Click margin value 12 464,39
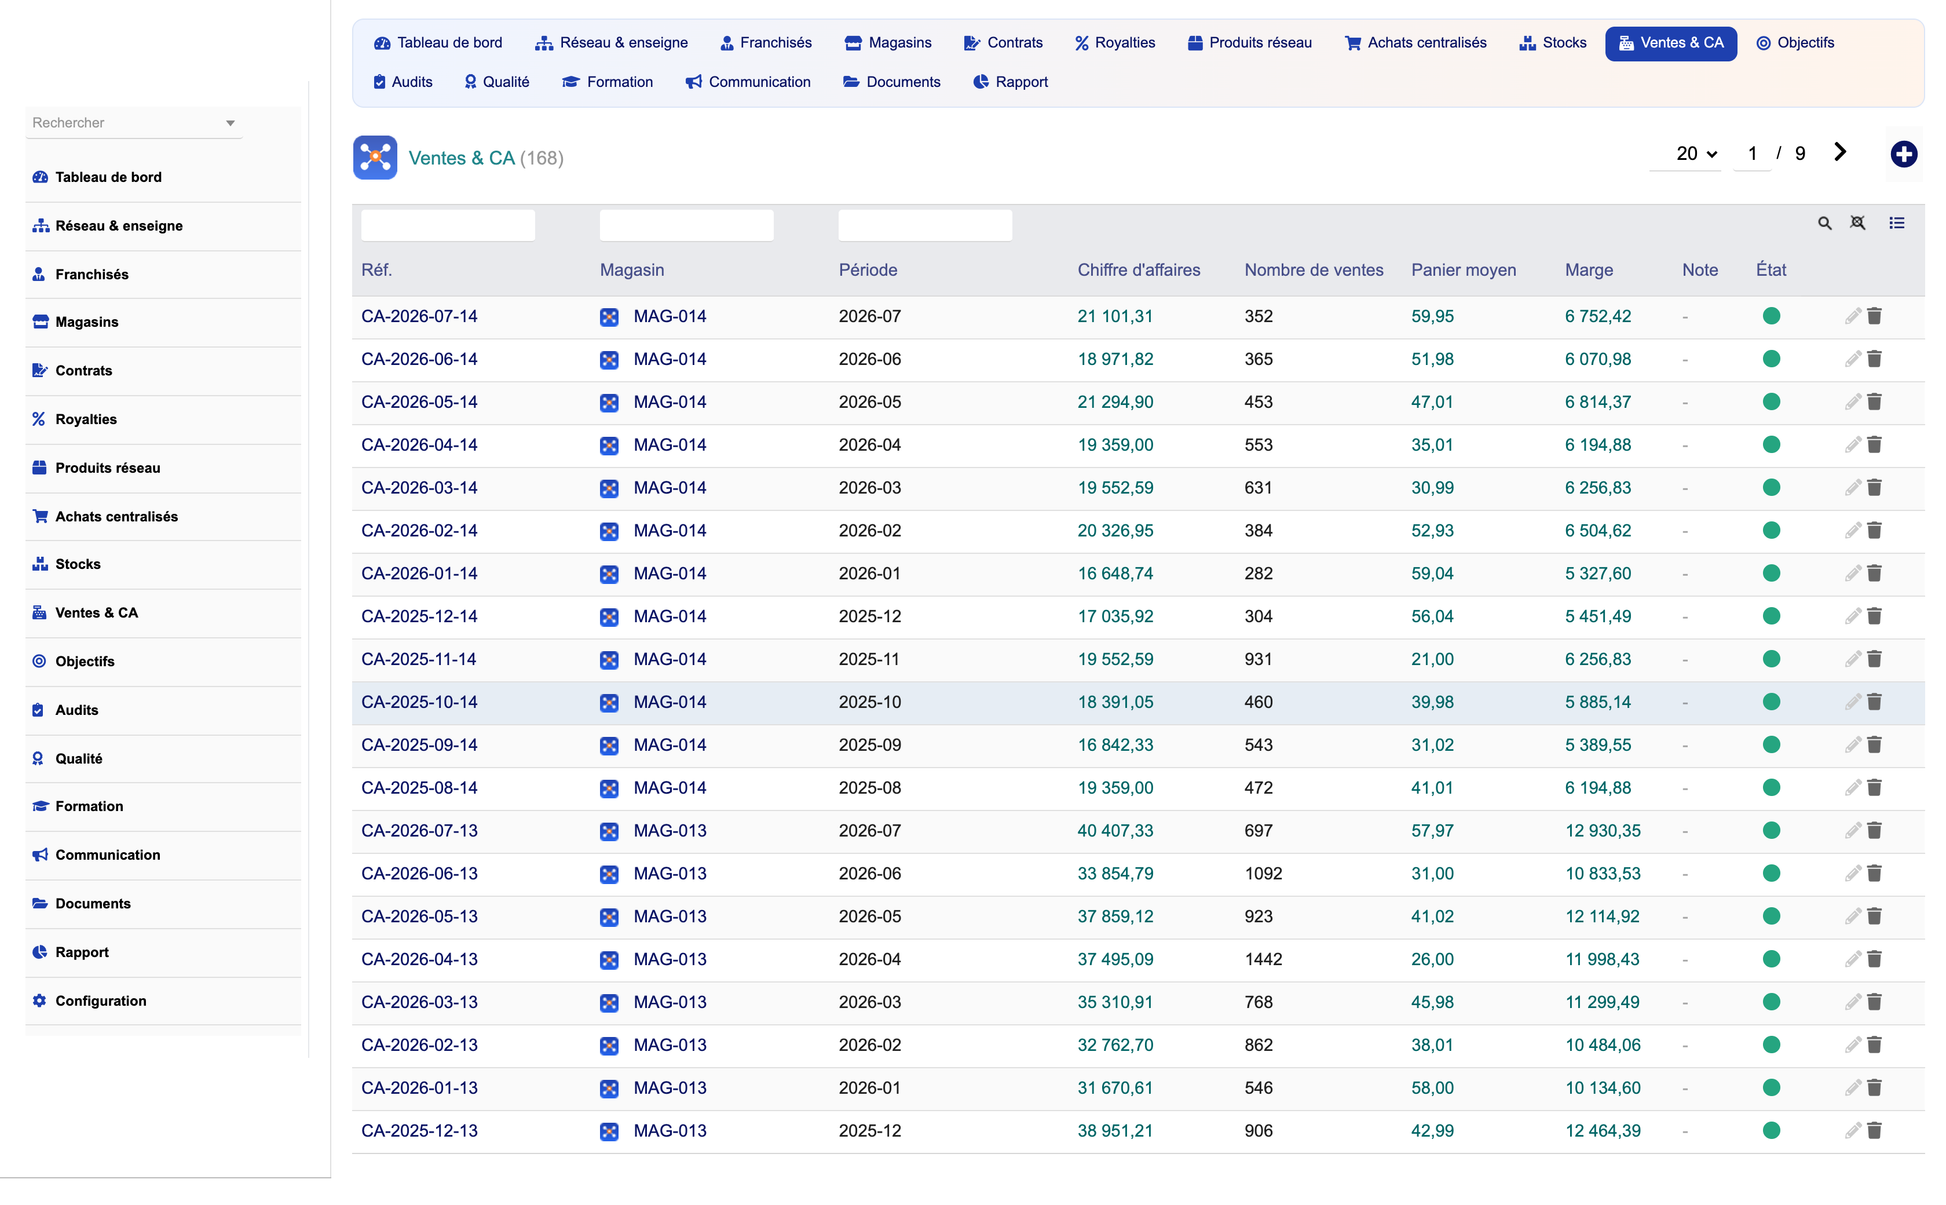The image size is (1946, 1205). click(x=1602, y=1131)
